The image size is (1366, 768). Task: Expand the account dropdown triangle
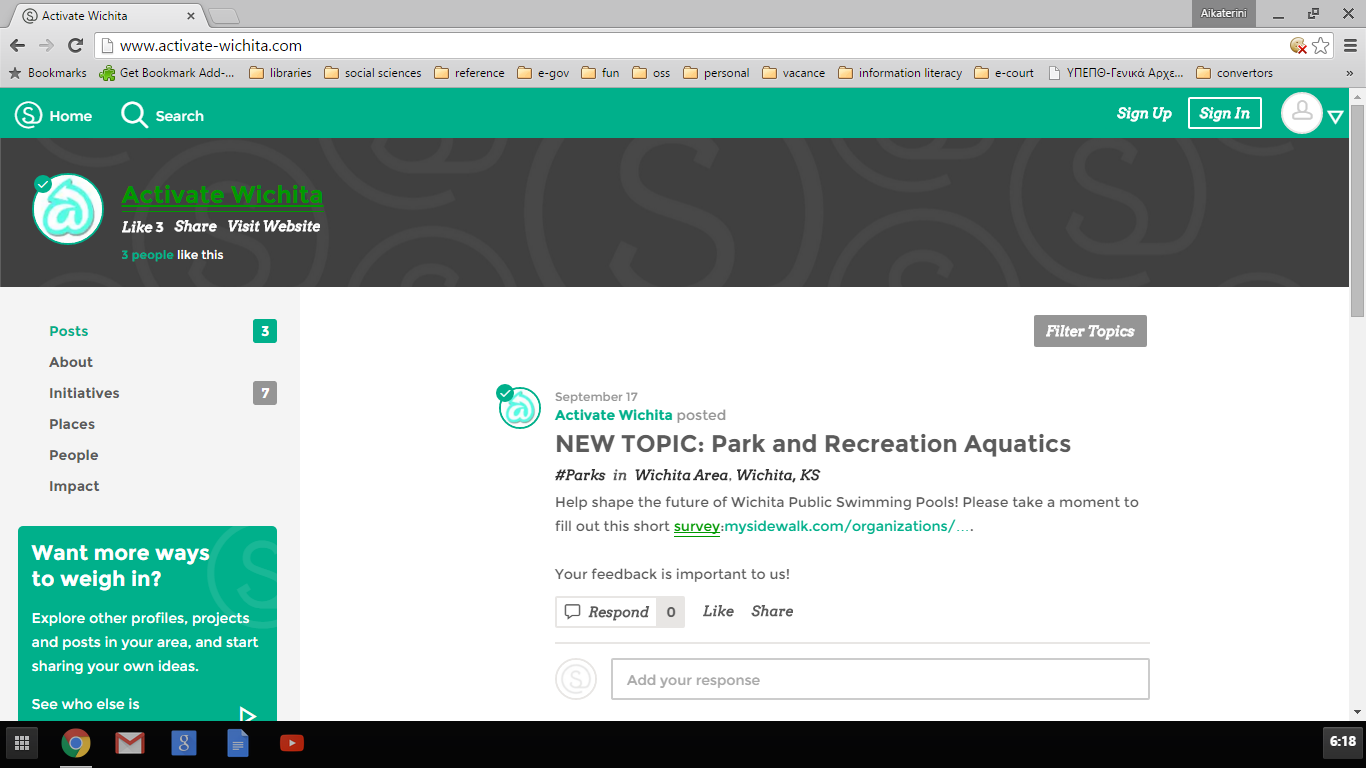click(x=1335, y=117)
